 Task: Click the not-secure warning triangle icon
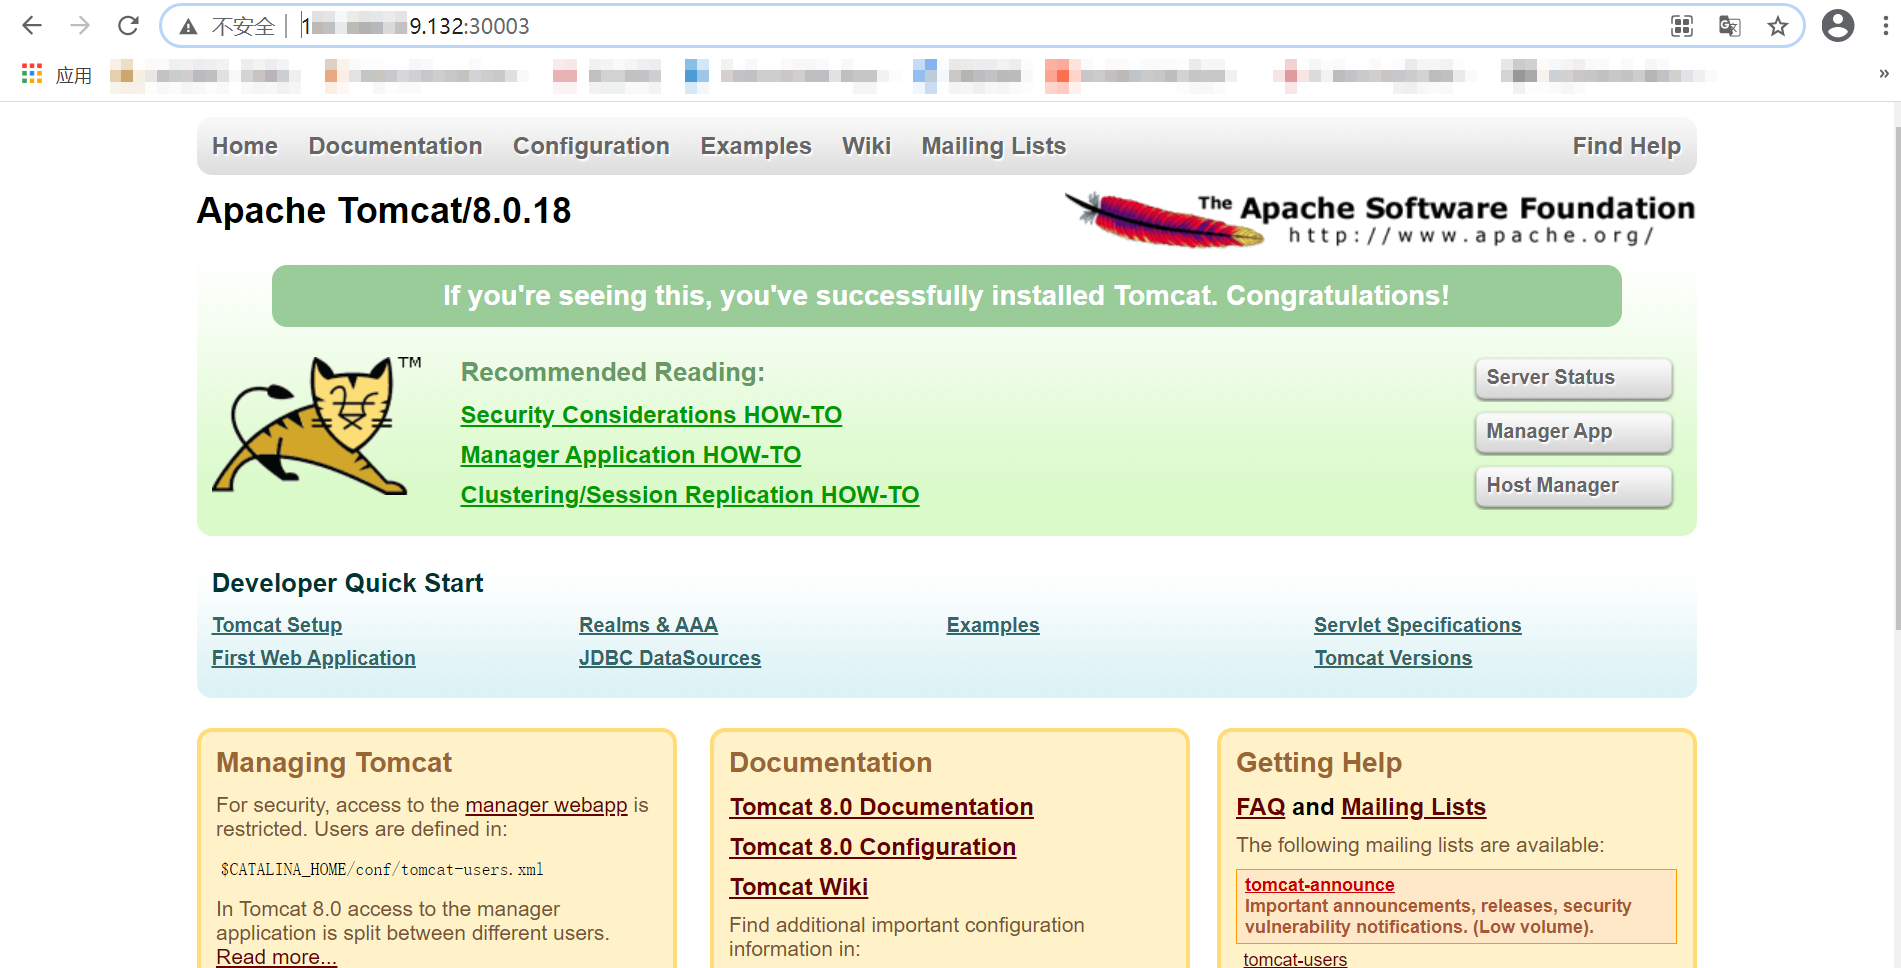(x=188, y=27)
